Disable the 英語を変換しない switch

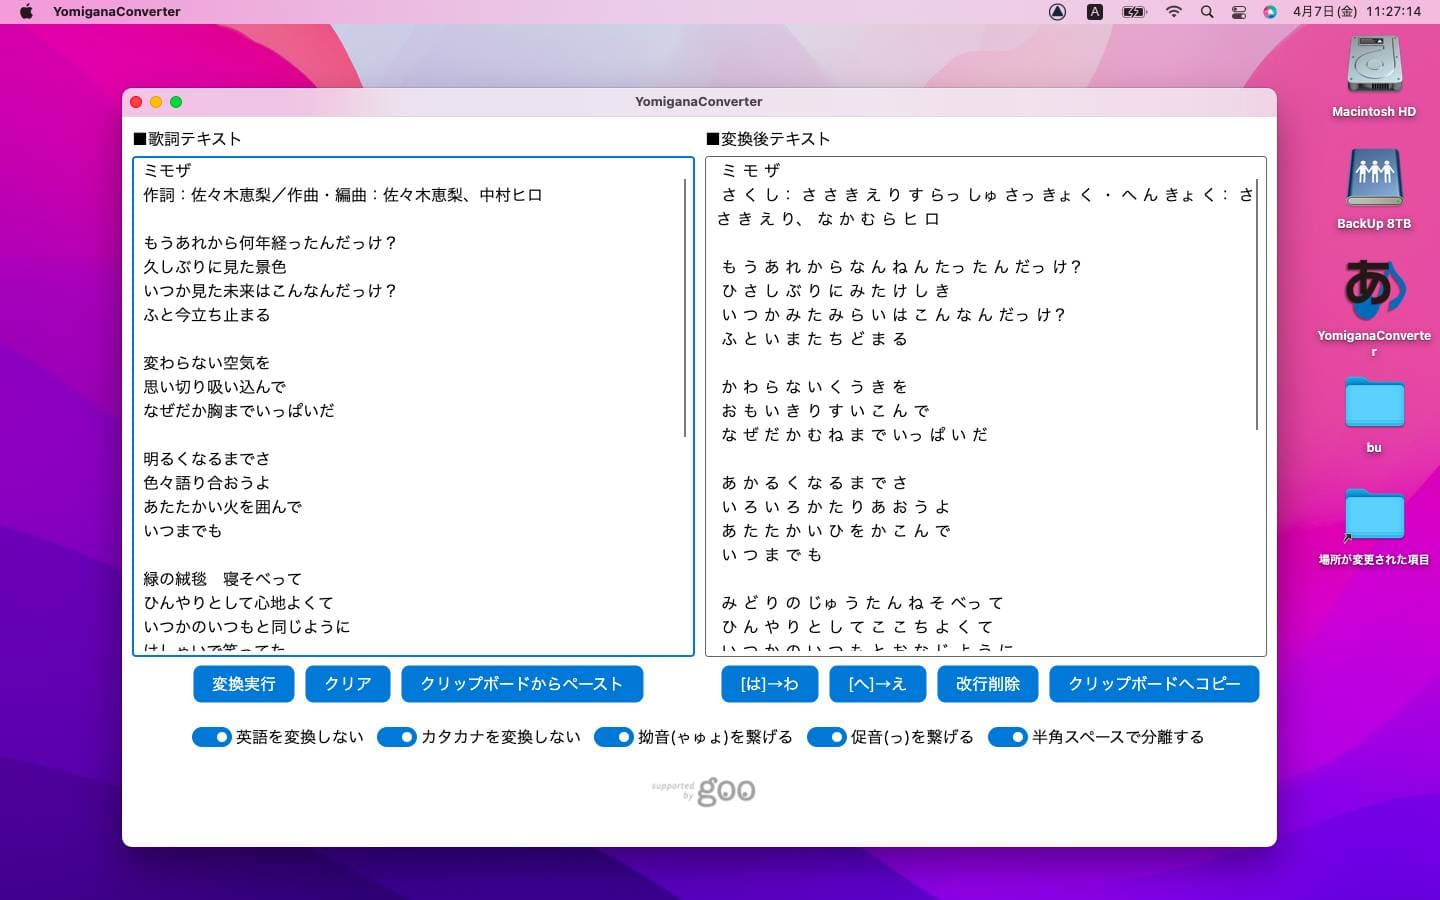(x=212, y=737)
